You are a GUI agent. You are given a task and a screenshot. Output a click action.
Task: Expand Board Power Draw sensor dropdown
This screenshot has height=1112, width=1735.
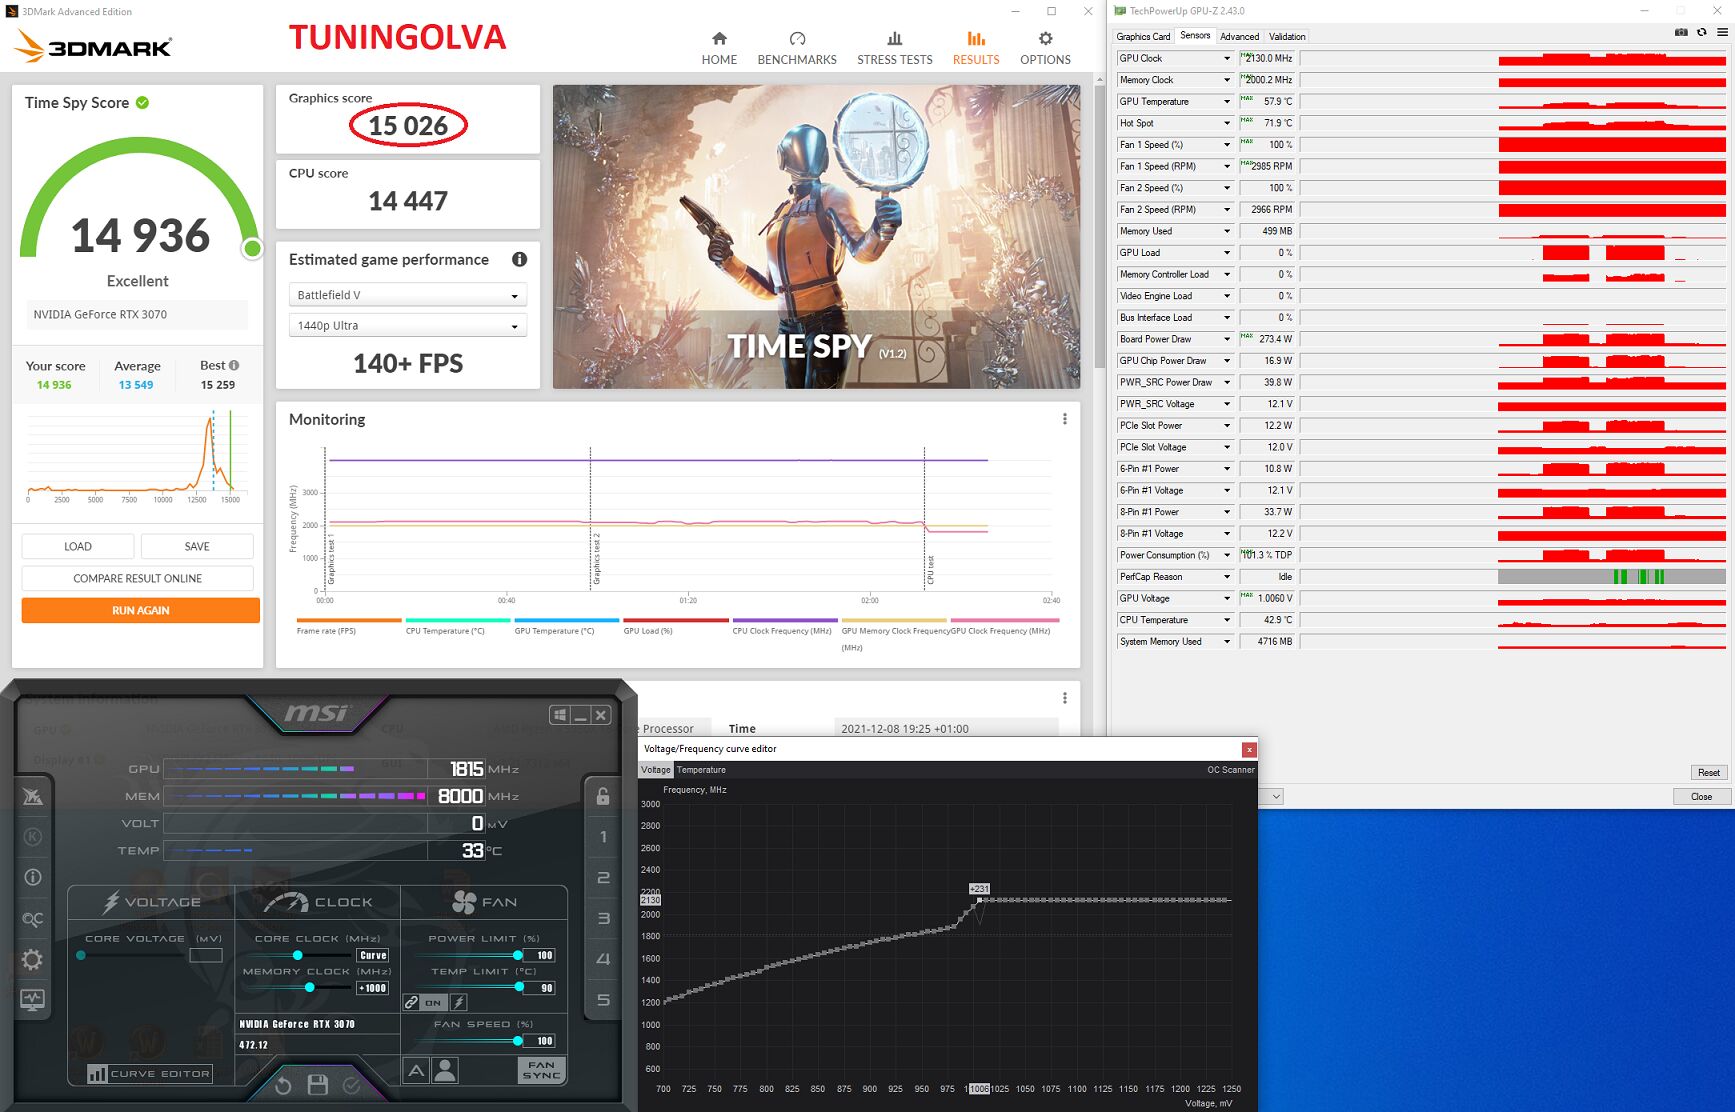pos(1227,339)
